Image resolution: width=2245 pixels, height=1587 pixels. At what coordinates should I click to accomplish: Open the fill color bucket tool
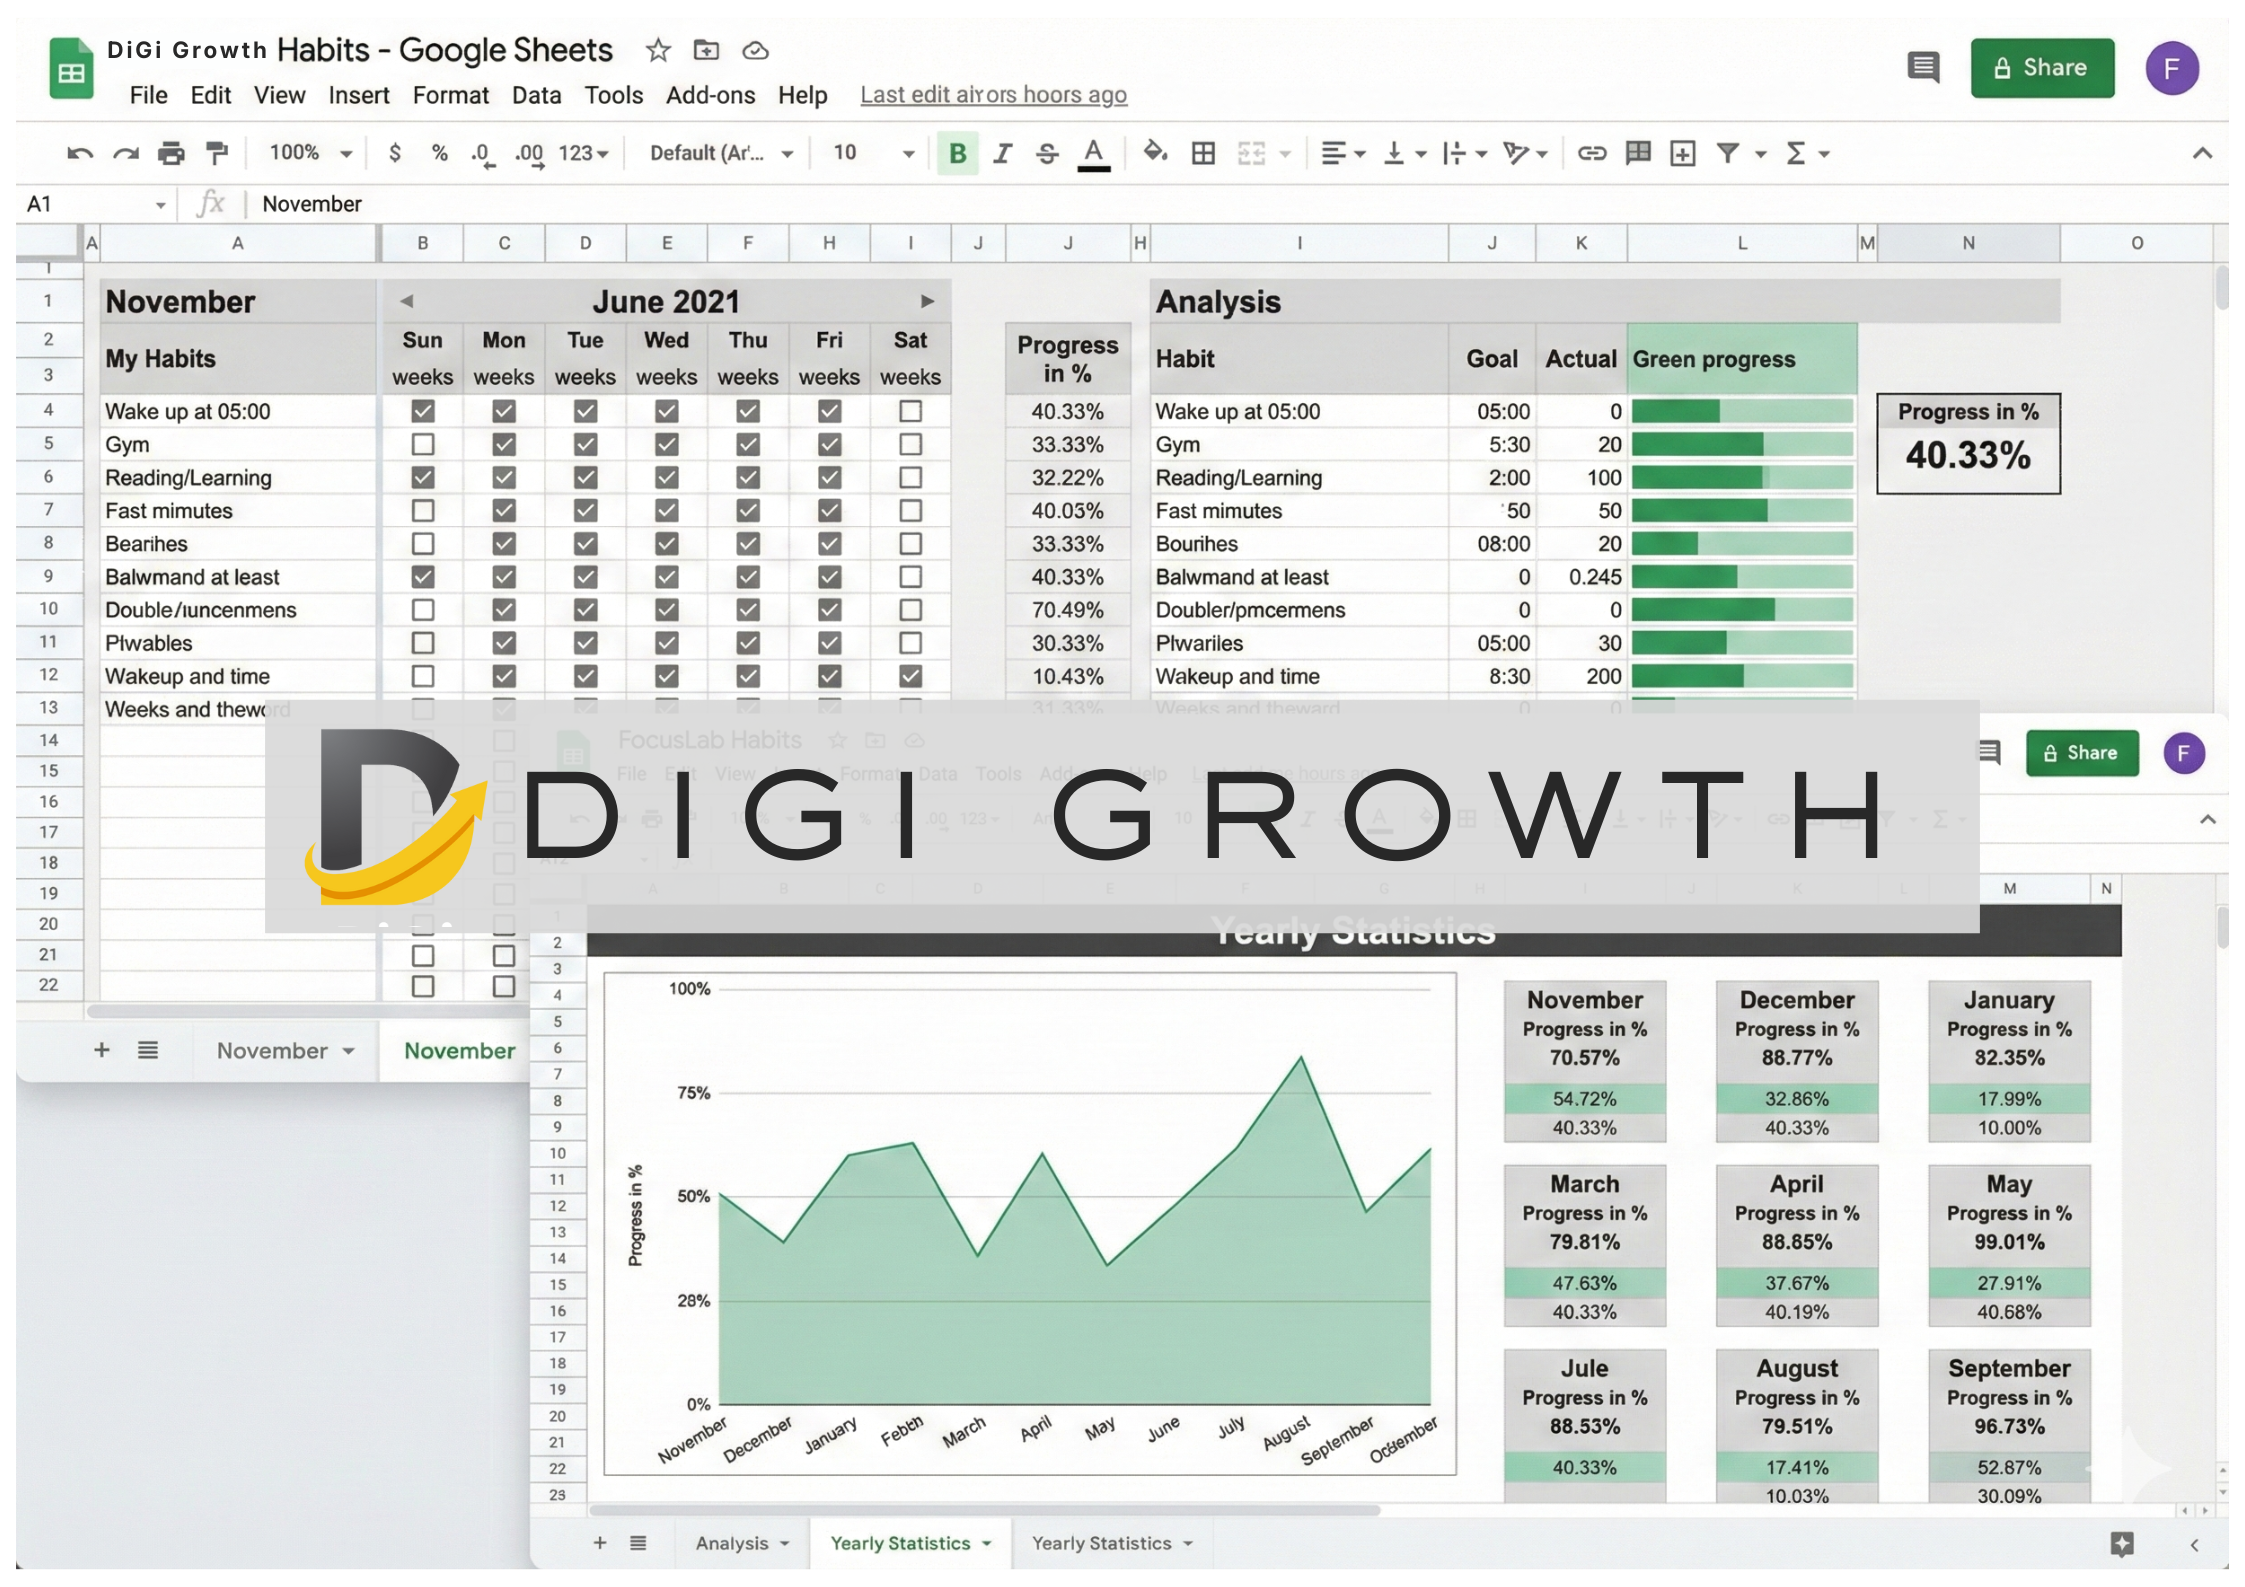click(1155, 152)
